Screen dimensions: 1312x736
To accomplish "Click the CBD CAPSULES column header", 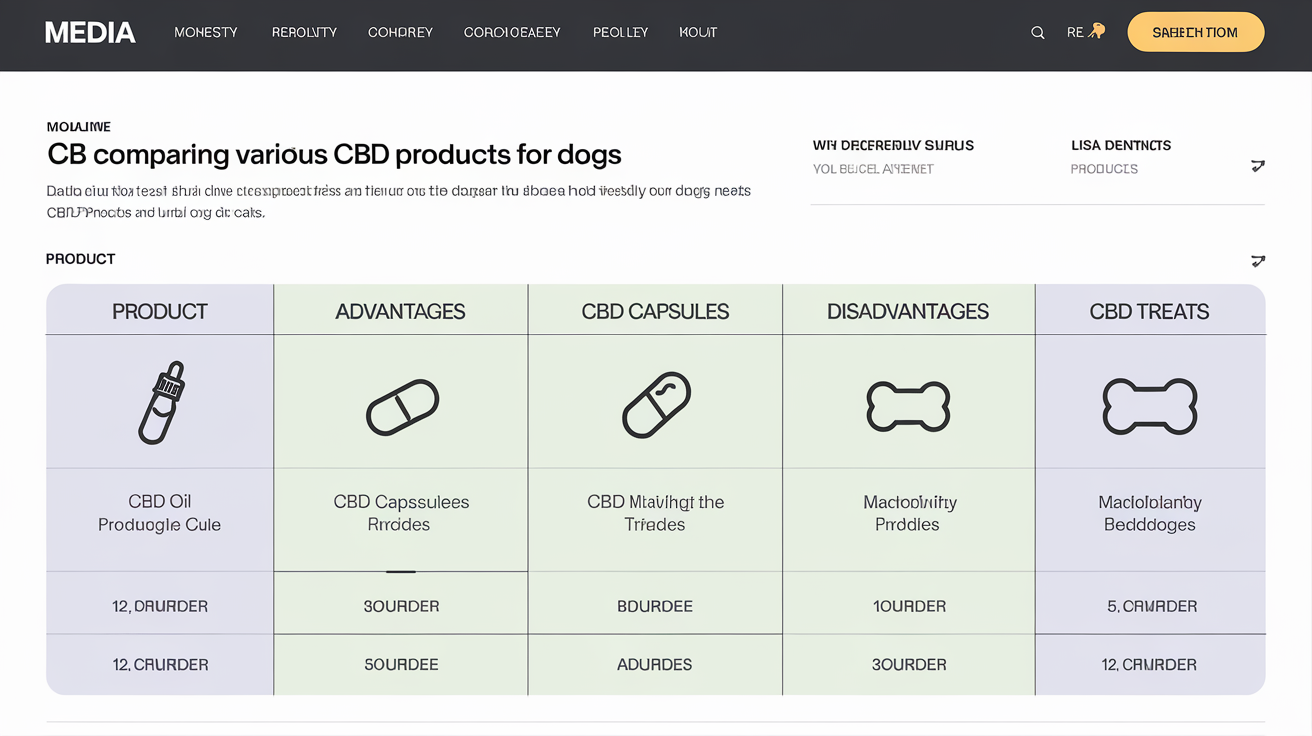I will pos(655,312).
